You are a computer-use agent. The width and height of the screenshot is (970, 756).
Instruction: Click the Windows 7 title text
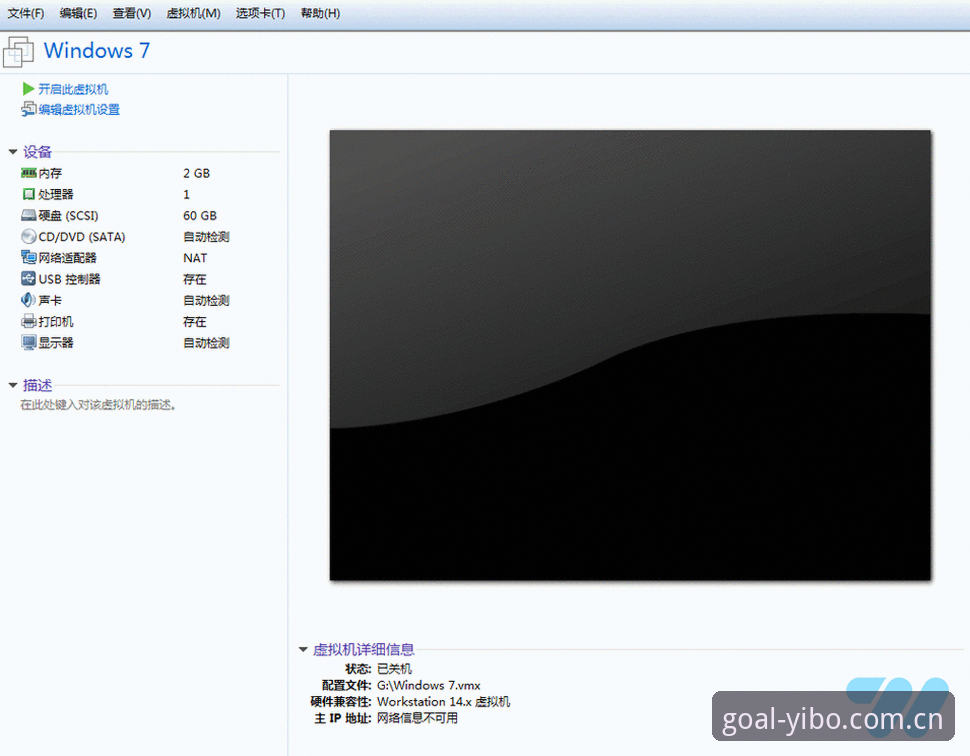[97, 50]
